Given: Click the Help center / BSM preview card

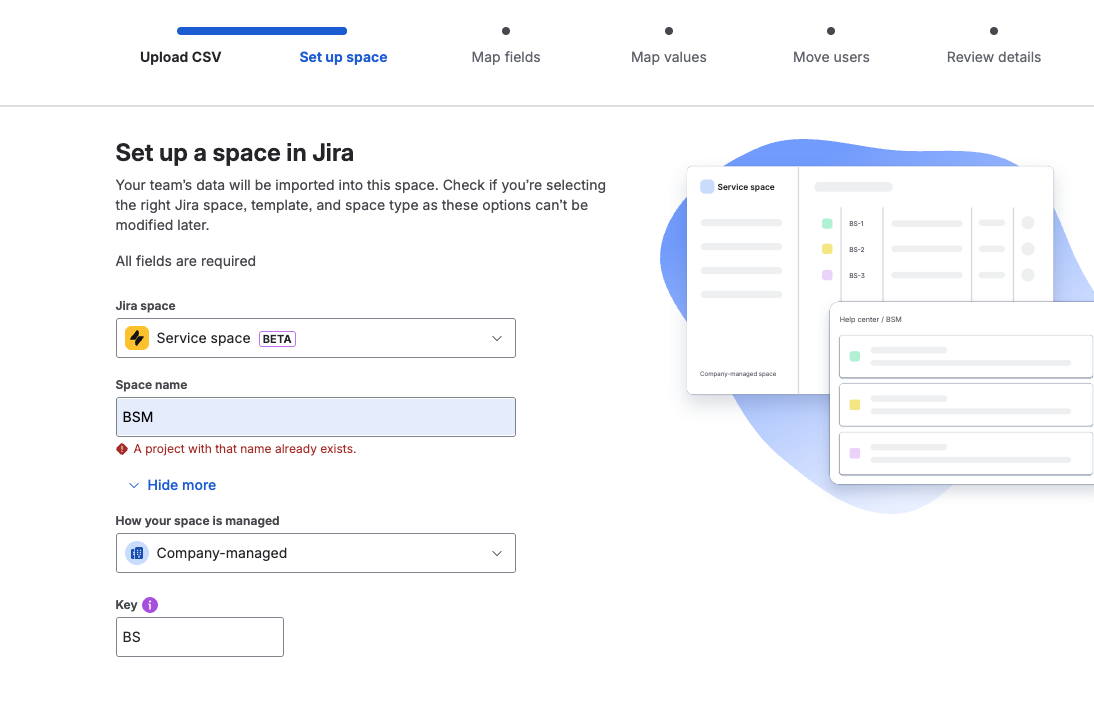Looking at the screenshot, I should [x=962, y=393].
